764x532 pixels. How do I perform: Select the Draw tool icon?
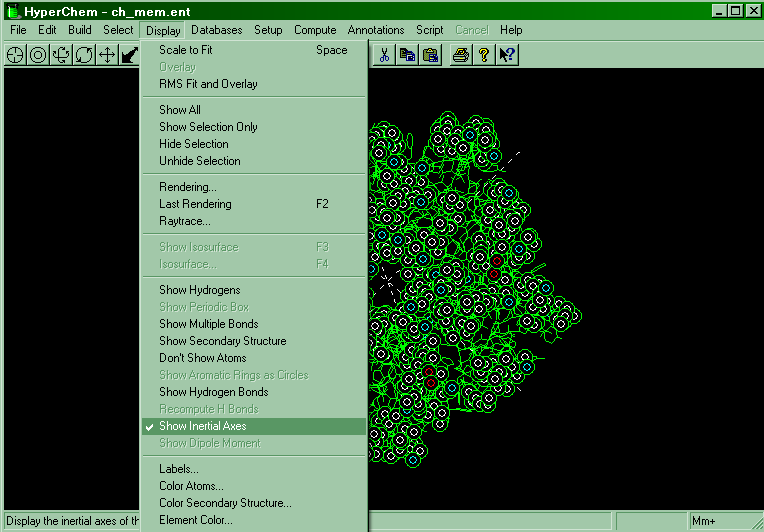tap(15, 55)
